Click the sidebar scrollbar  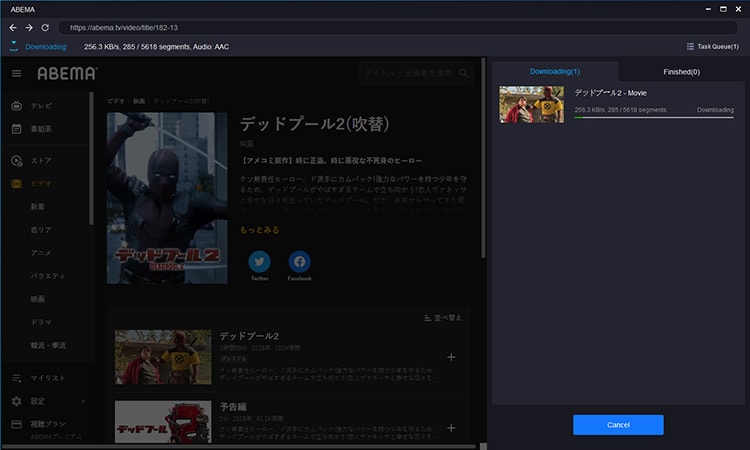tap(91, 158)
